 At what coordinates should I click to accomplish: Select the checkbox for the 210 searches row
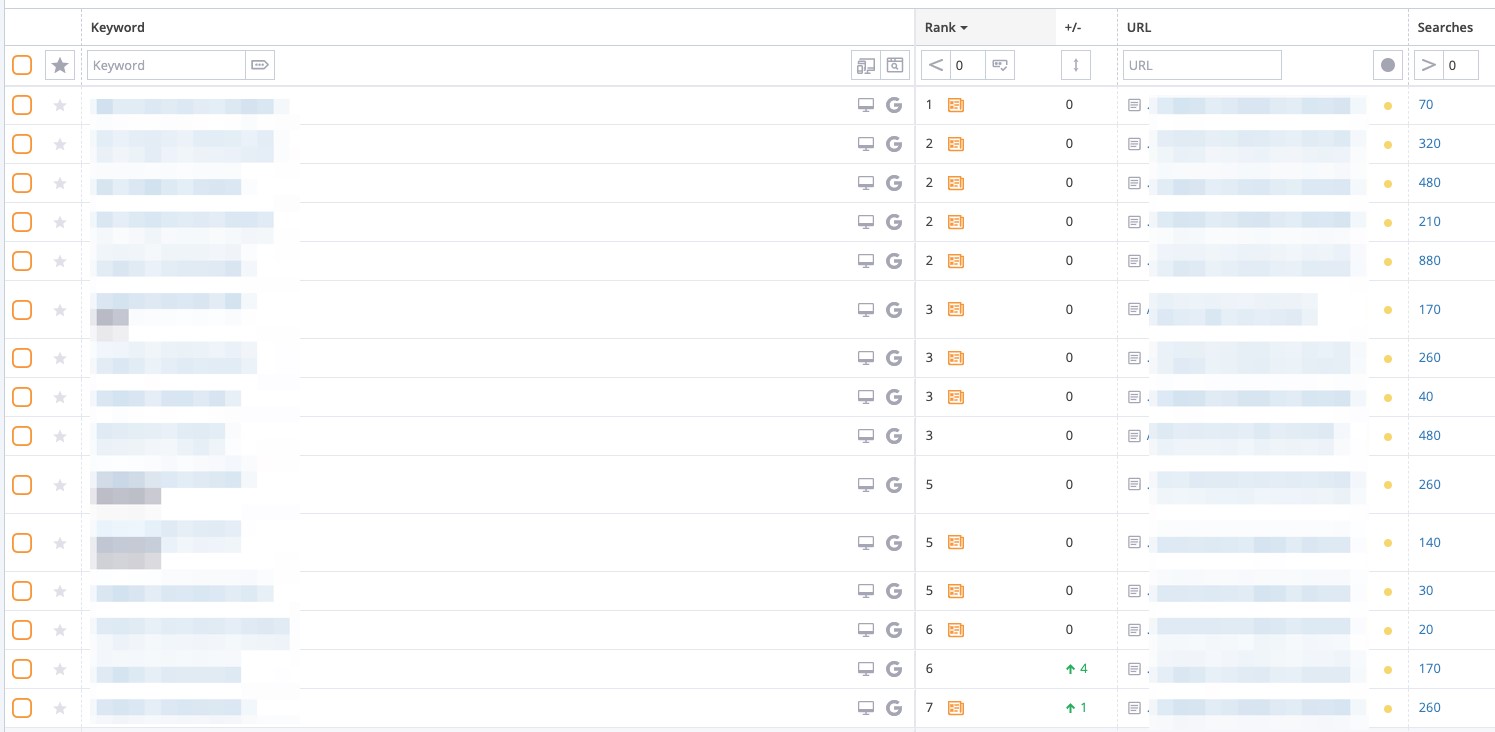click(22, 222)
